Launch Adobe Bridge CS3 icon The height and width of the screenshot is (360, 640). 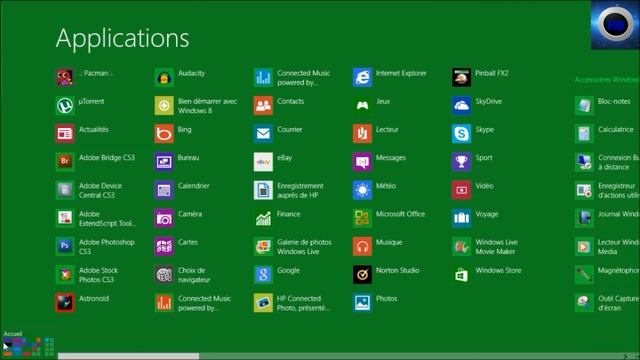[x=65, y=162]
